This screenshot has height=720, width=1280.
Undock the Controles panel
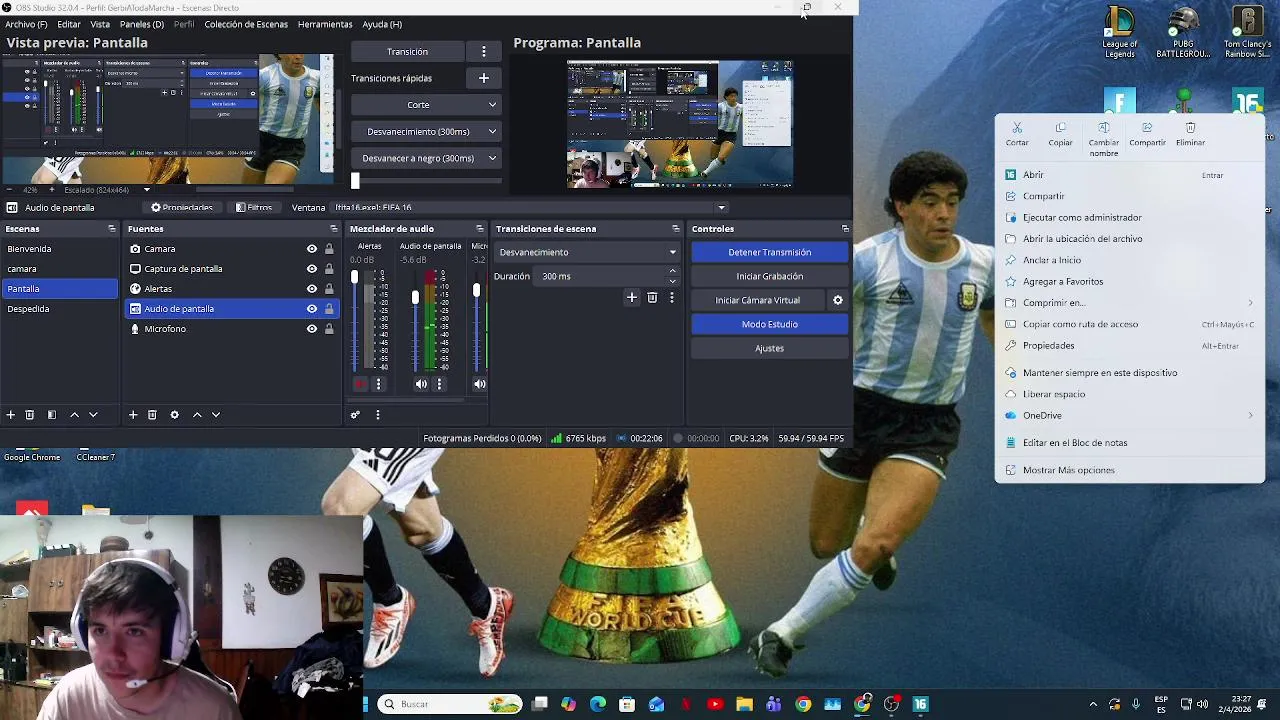point(845,229)
